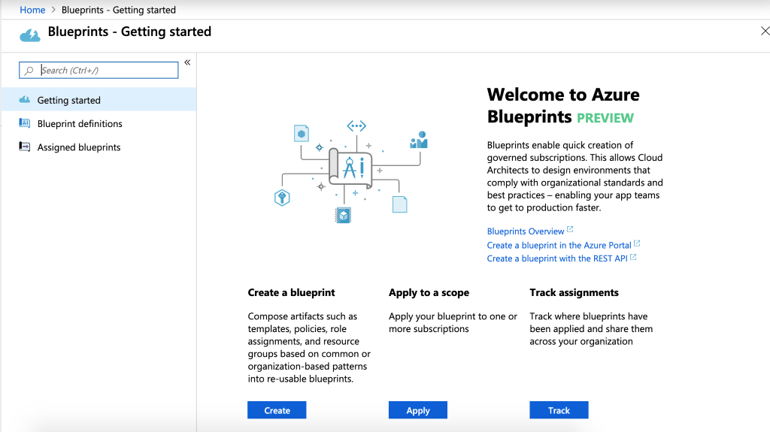
Task: Open Create a blueprint with REST API link
Action: tap(557, 258)
